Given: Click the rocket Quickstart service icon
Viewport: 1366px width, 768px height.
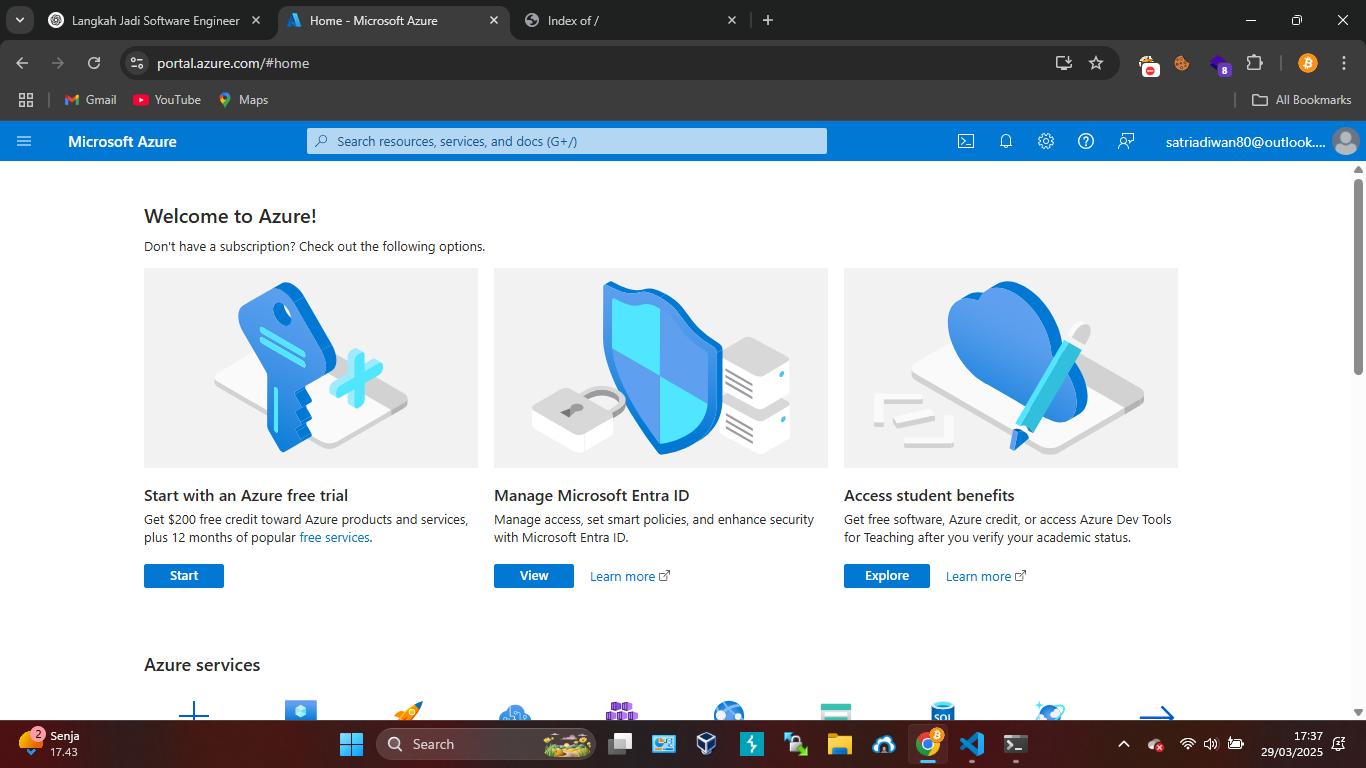Looking at the screenshot, I should click(407, 711).
